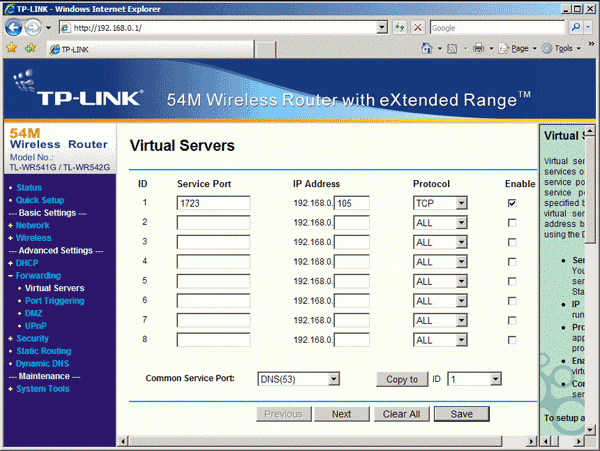Image resolution: width=600 pixels, height=451 pixels.
Task: Open the Common Service Port dropdown
Action: coord(298,379)
